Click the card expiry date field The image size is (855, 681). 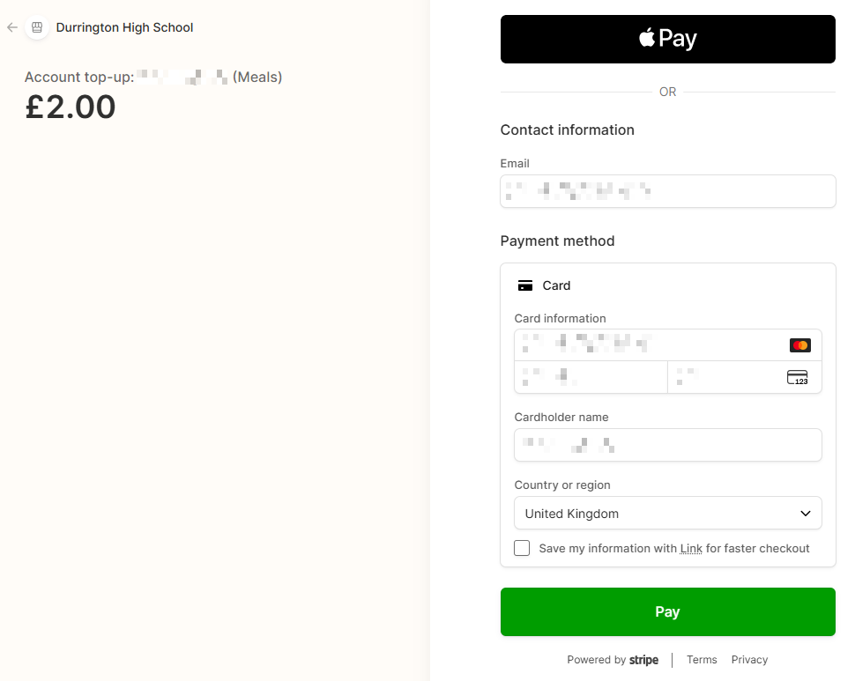pyautogui.click(x=591, y=377)
